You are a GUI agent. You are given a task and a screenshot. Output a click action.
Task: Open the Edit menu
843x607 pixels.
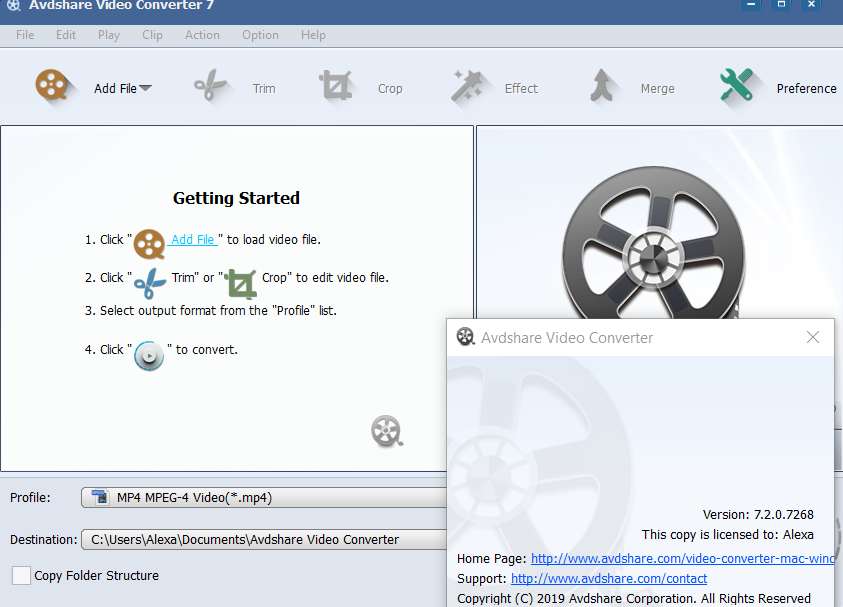coord(66,35)
